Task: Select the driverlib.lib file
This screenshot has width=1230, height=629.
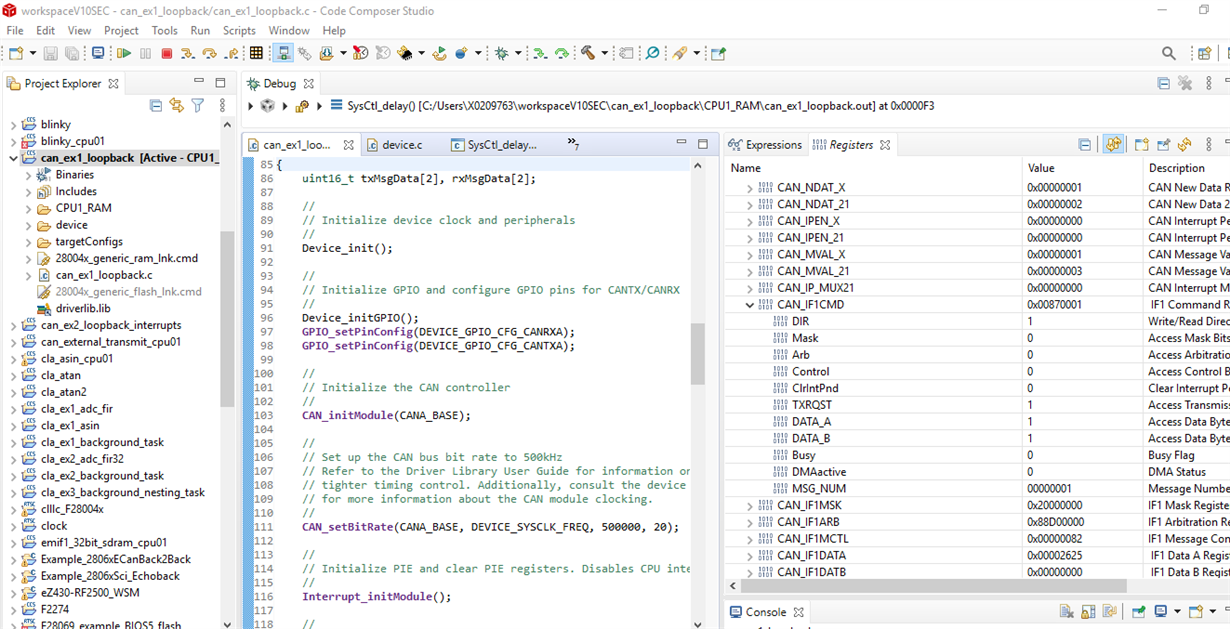Action: click(83, 308)
